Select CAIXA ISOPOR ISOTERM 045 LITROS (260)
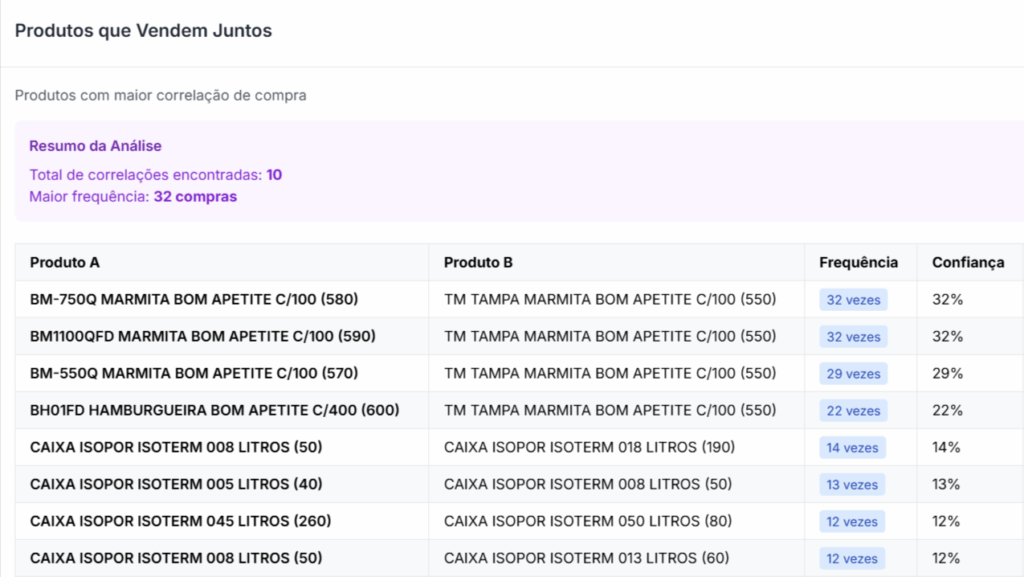Image resolution: width=1024 pixels, height=577 pixels. pyautogui.click(x=180, y=521)
